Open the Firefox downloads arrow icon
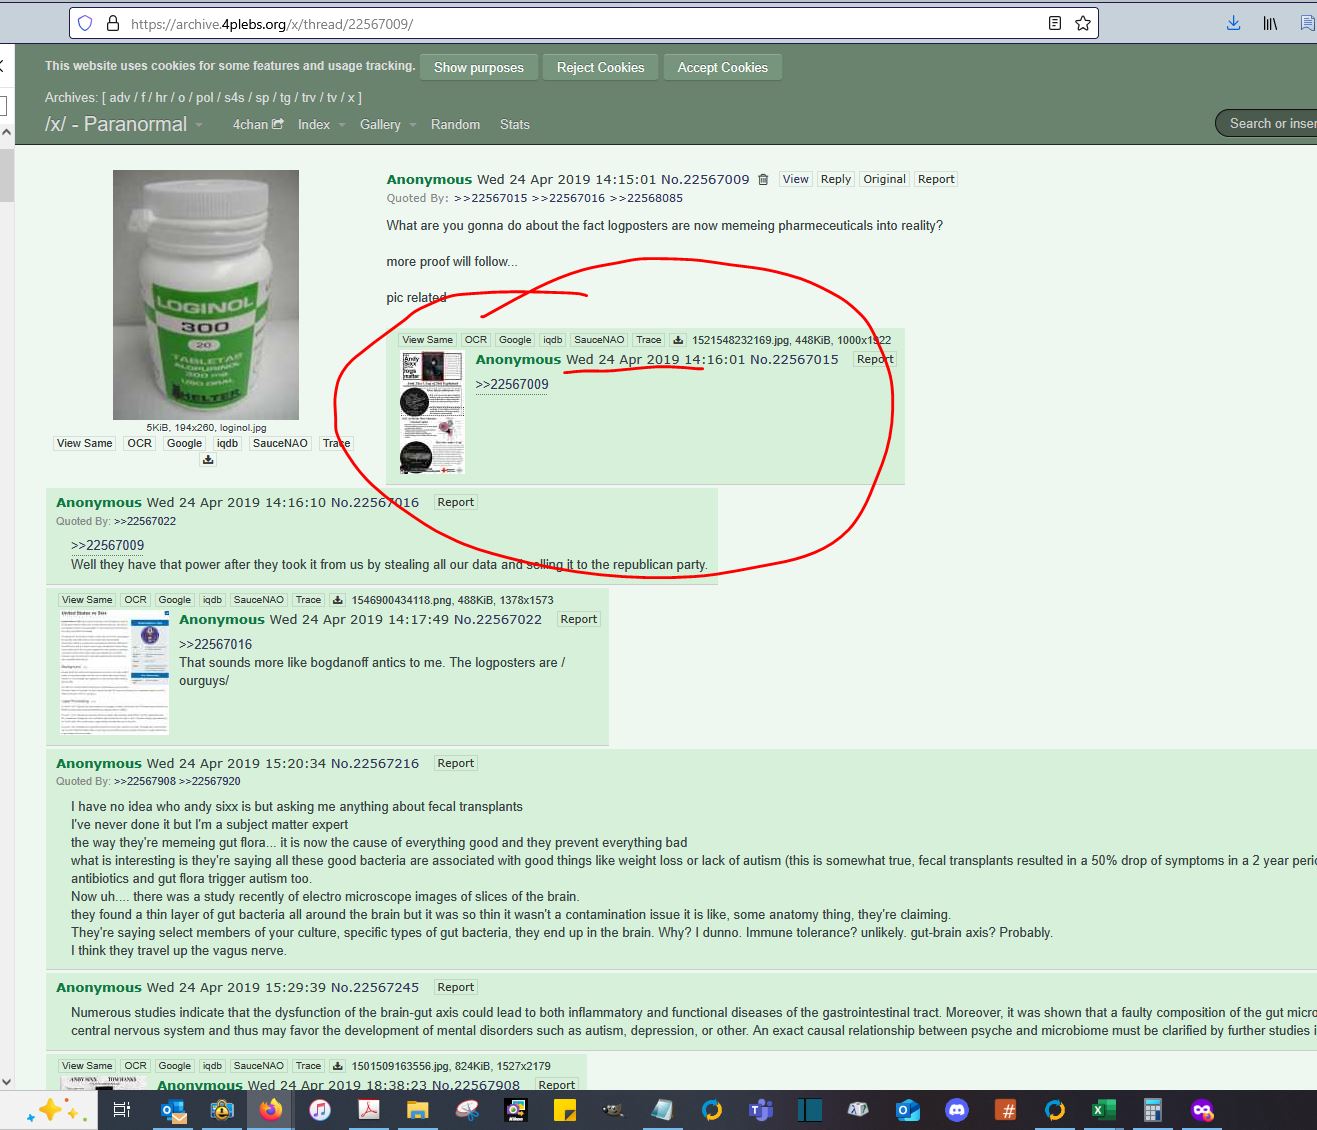Screen dimensions: 1317x1130 1233,23
